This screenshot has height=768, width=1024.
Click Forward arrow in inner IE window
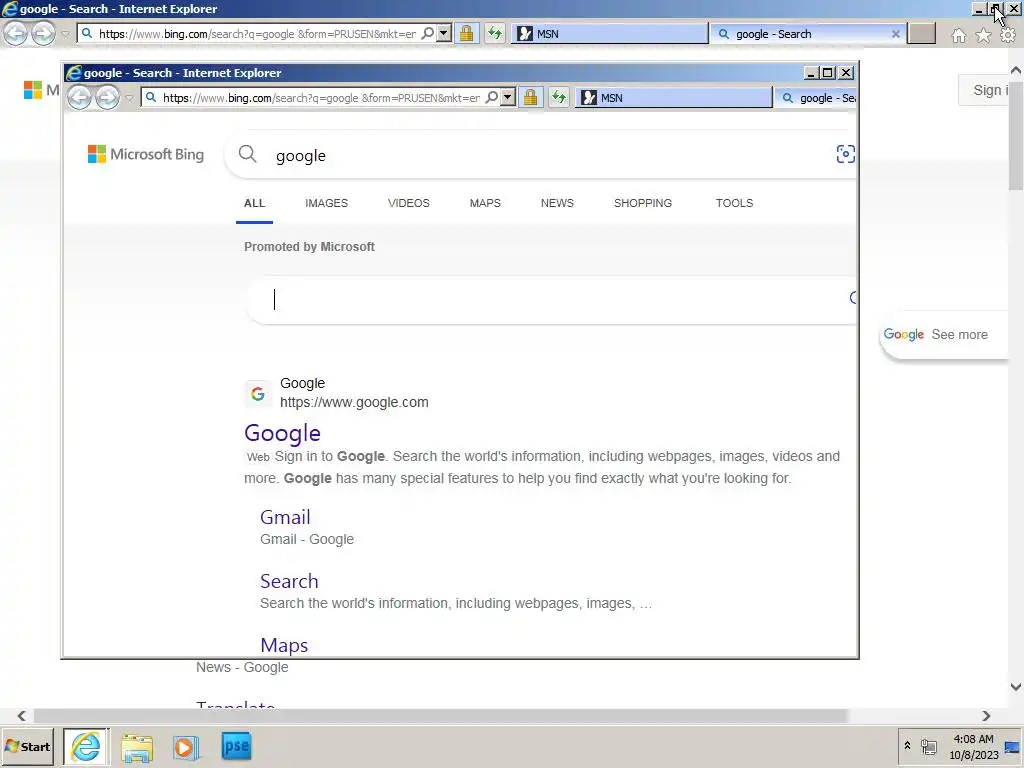click(107, 97)
